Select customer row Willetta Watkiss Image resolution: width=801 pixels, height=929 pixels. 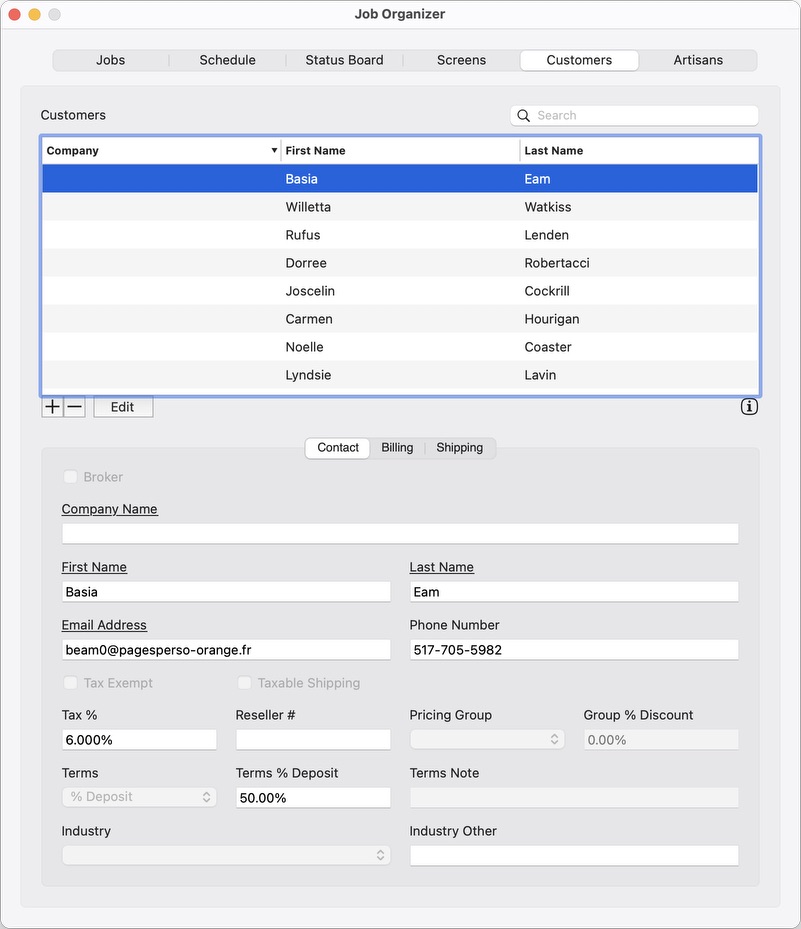[x=400, y=207]
